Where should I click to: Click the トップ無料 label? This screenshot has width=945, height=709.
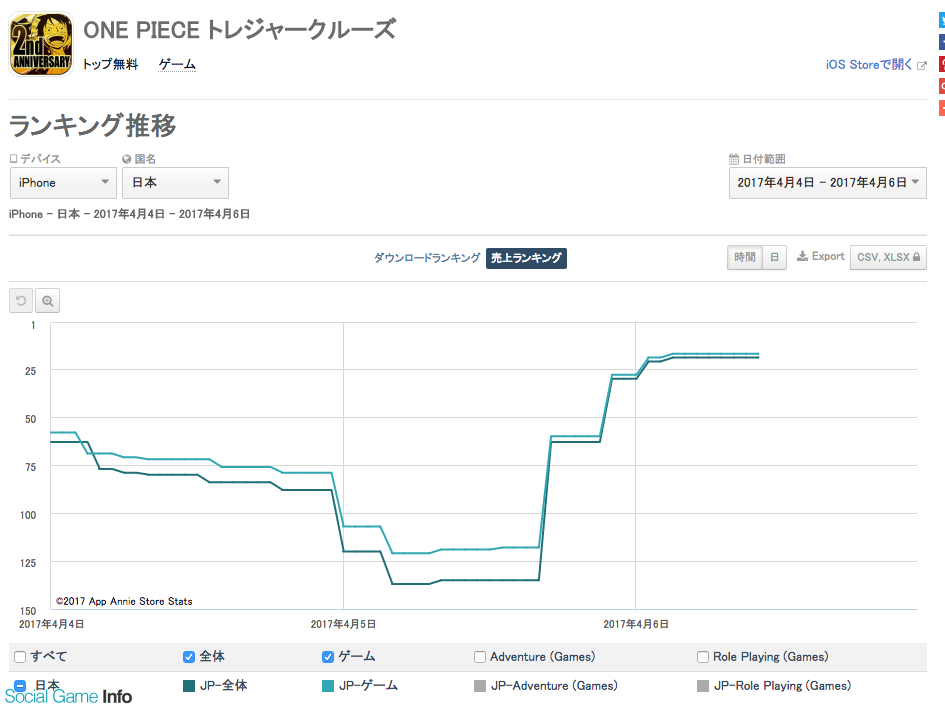[110, 65]
